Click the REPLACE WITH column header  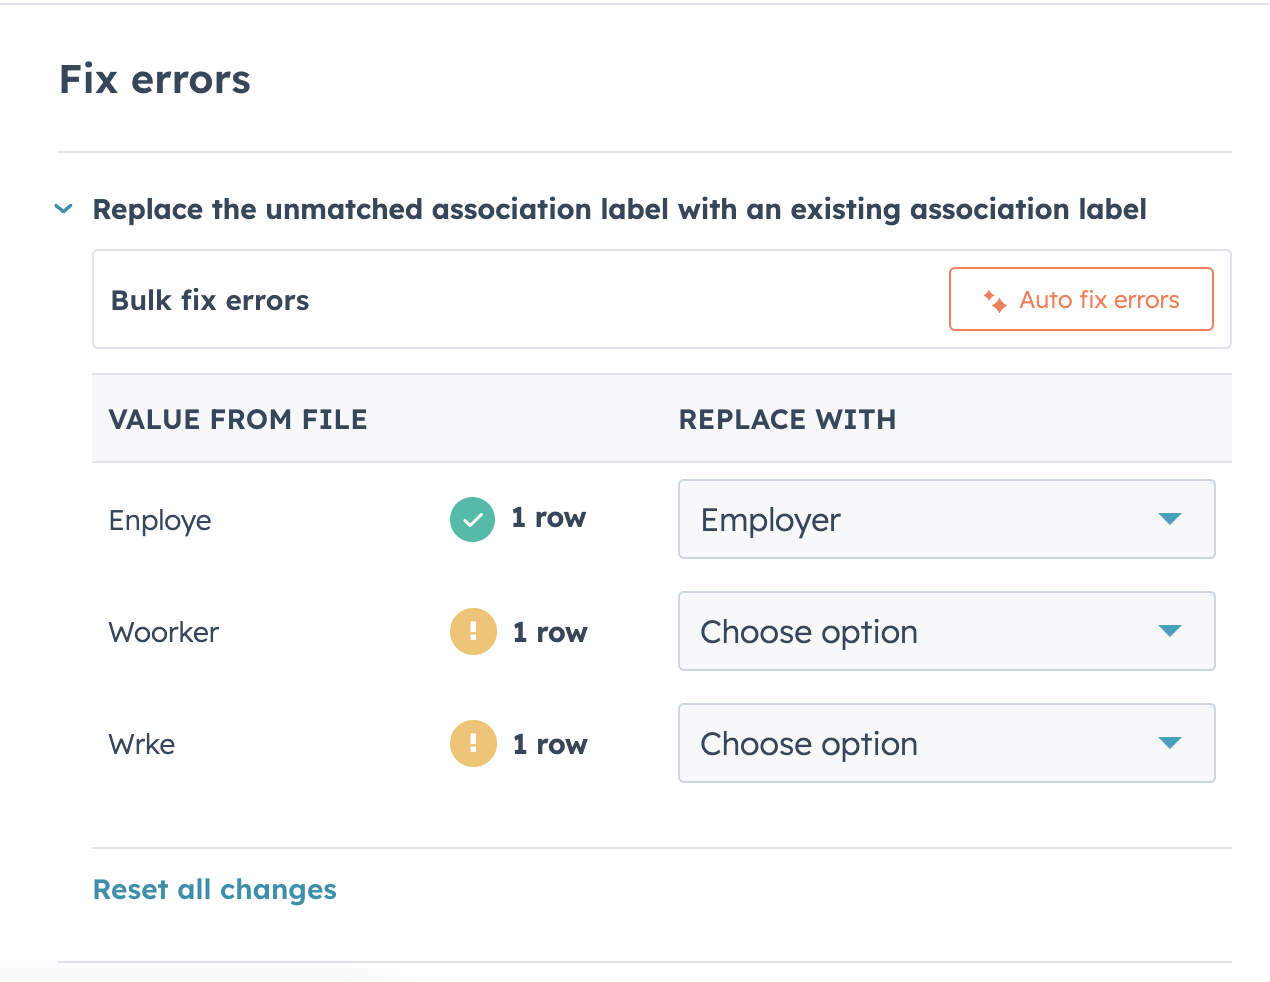[x=787, y=419]
